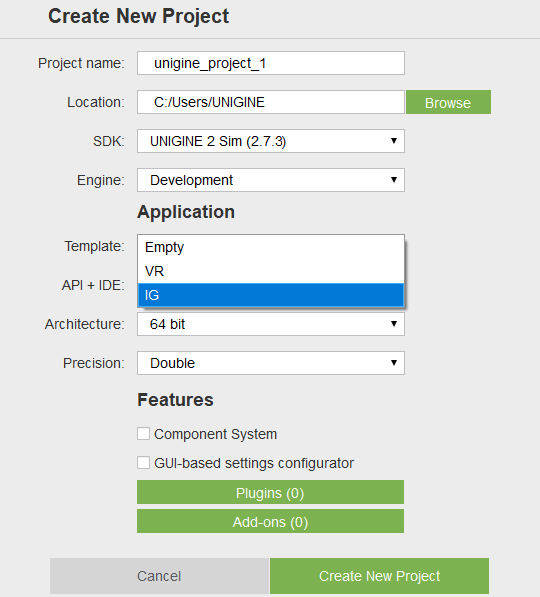Viewport: 540px width, 597px height.
Task: Select Empty template option
Action: [x=271, y=247]
